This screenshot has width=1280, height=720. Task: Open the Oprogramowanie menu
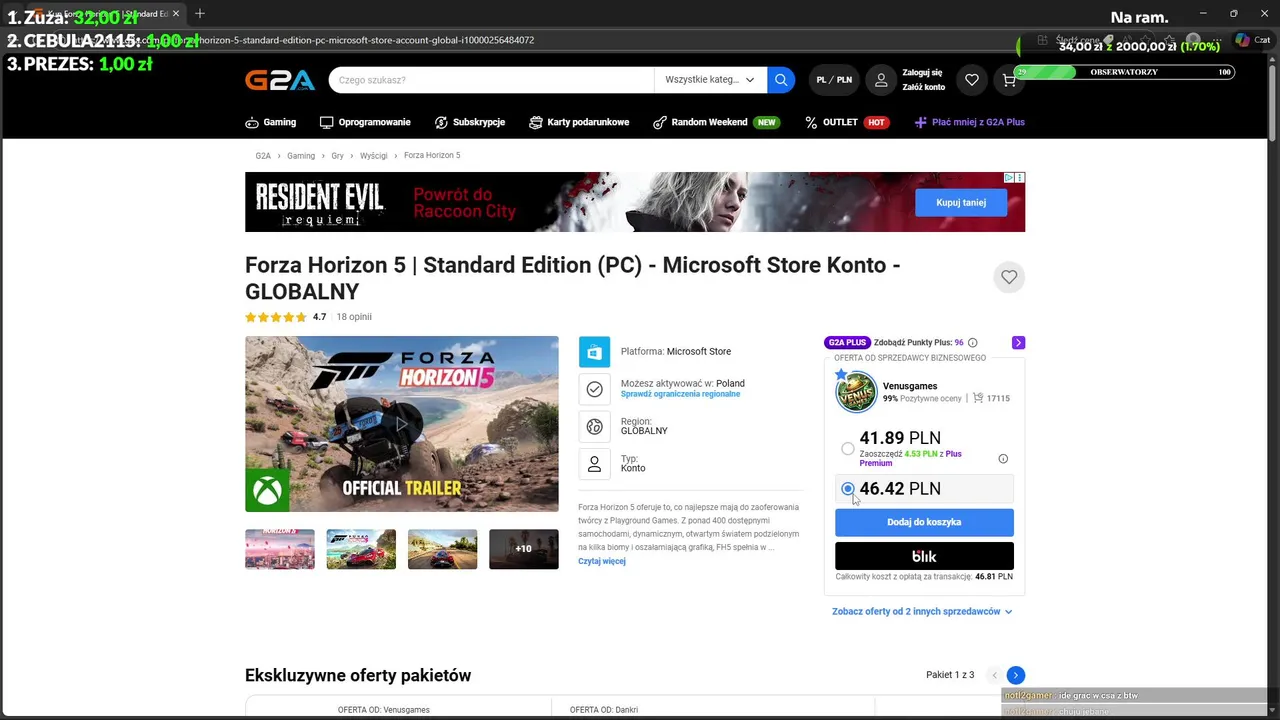coord(365,122)
